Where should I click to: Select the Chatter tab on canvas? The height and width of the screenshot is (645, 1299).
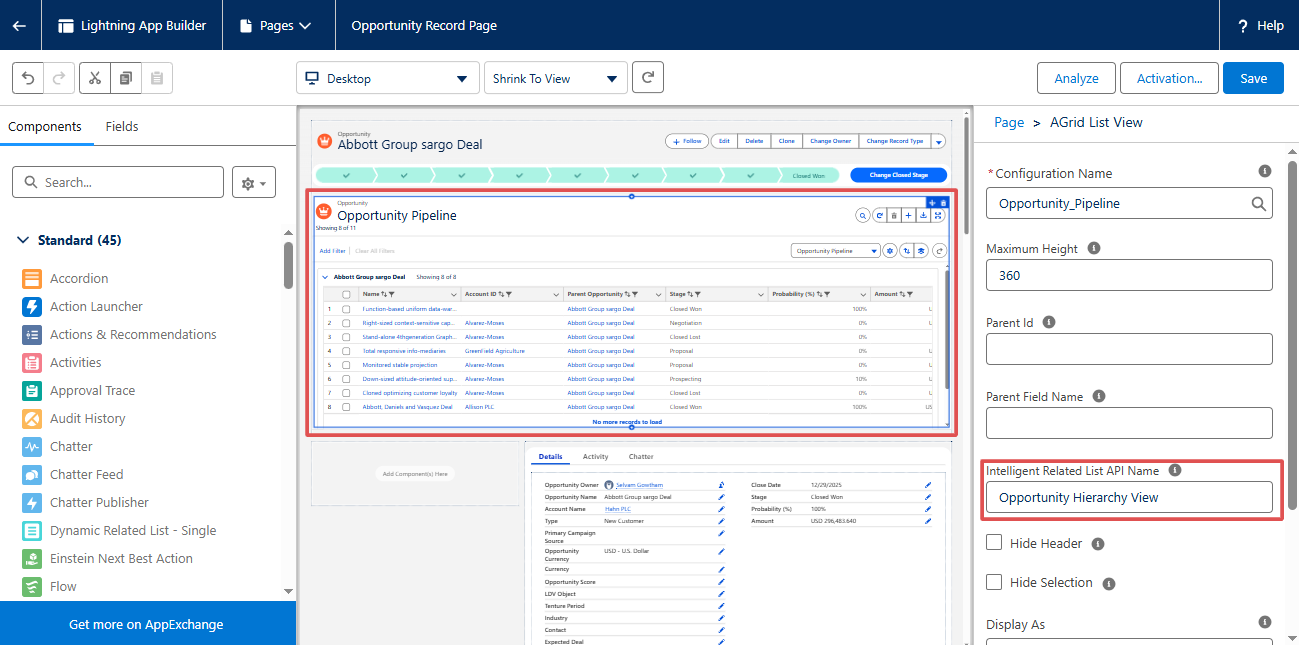click(x=641, y=456)
